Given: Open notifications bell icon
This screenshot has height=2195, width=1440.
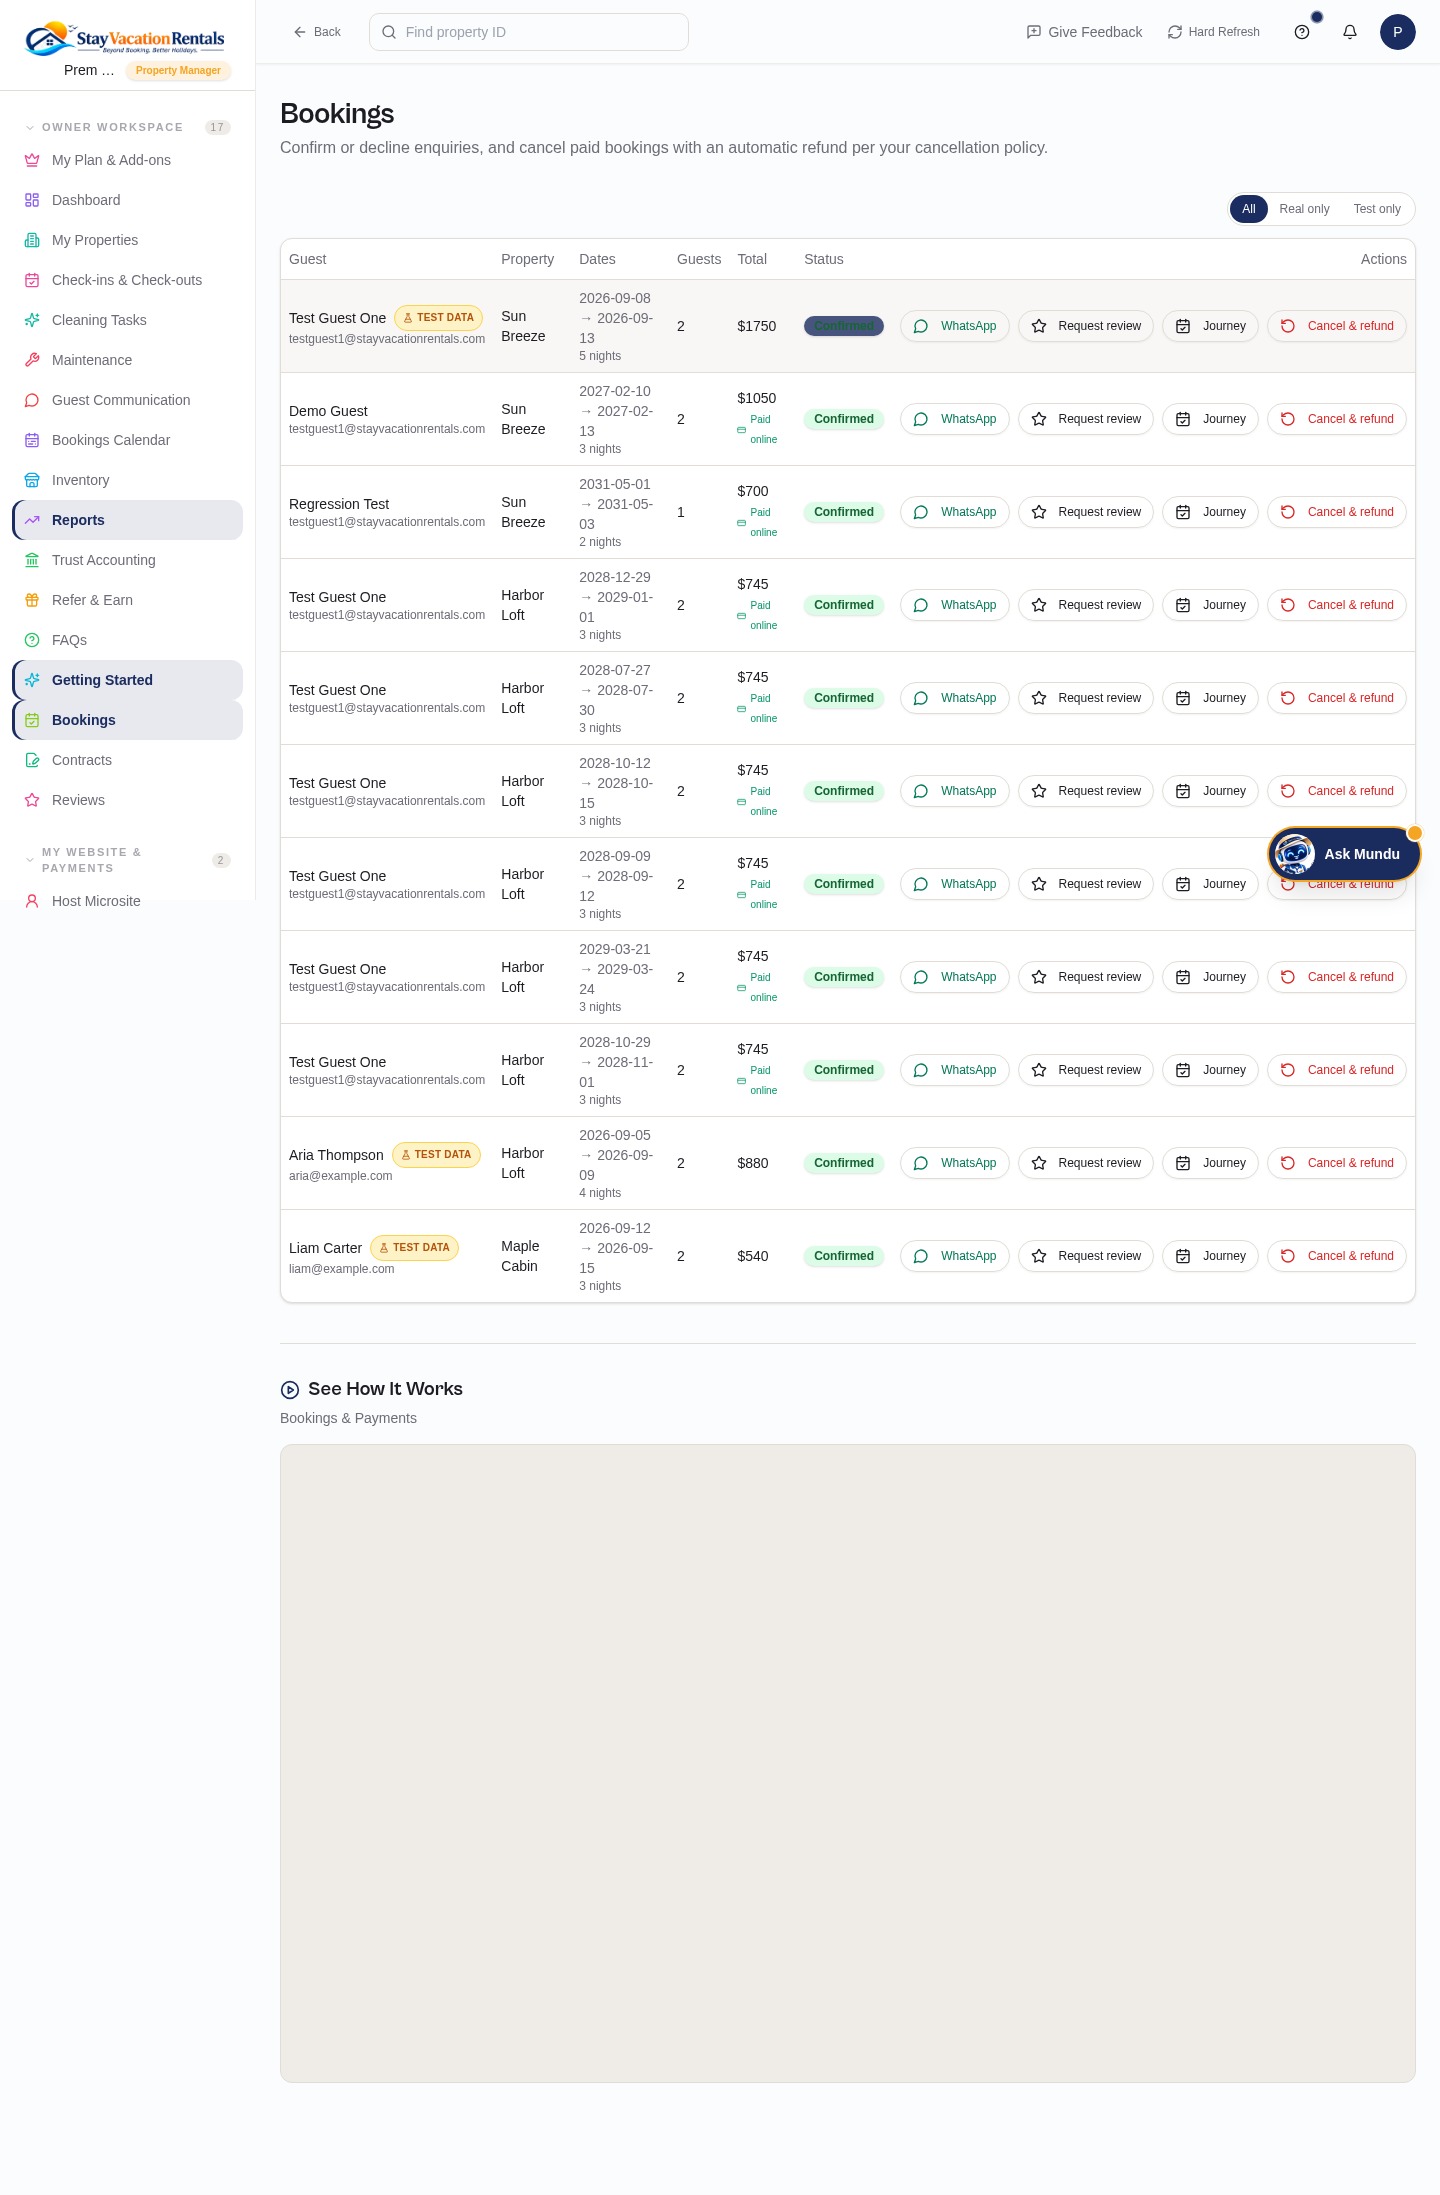Looking at the screenshot, I should point(1350,32).
